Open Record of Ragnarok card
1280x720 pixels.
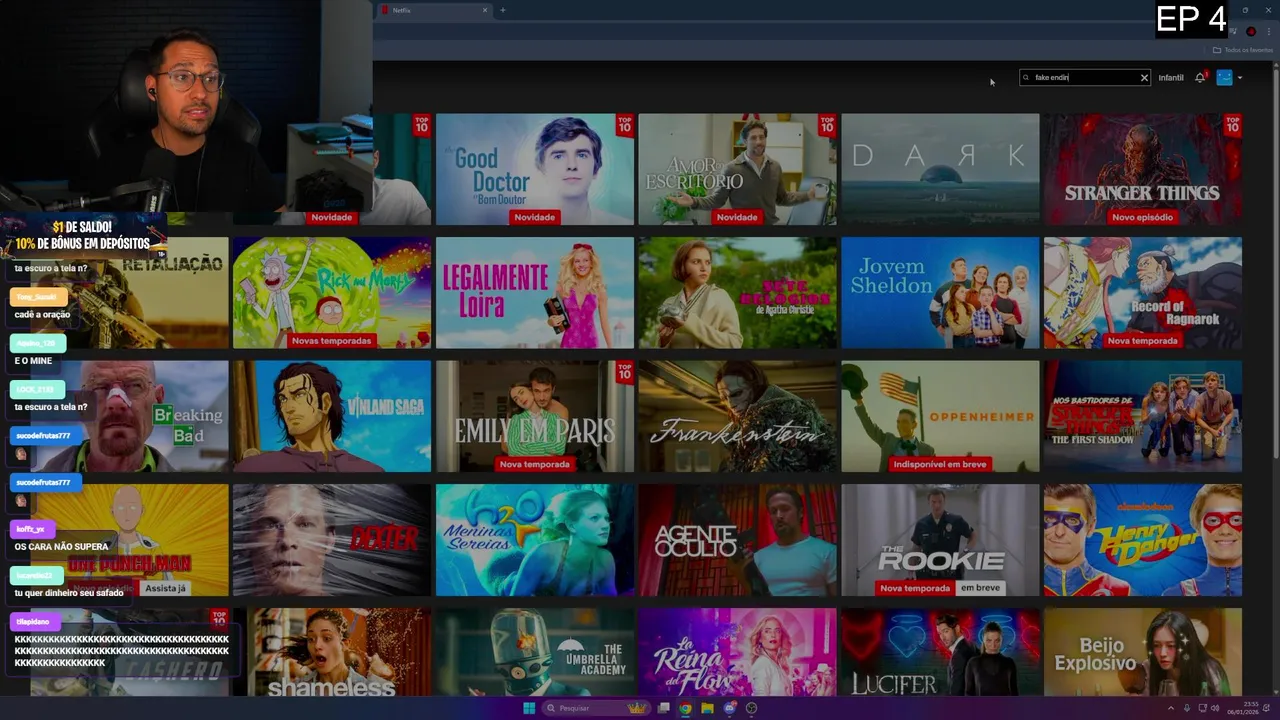[x=1143, y=293]
